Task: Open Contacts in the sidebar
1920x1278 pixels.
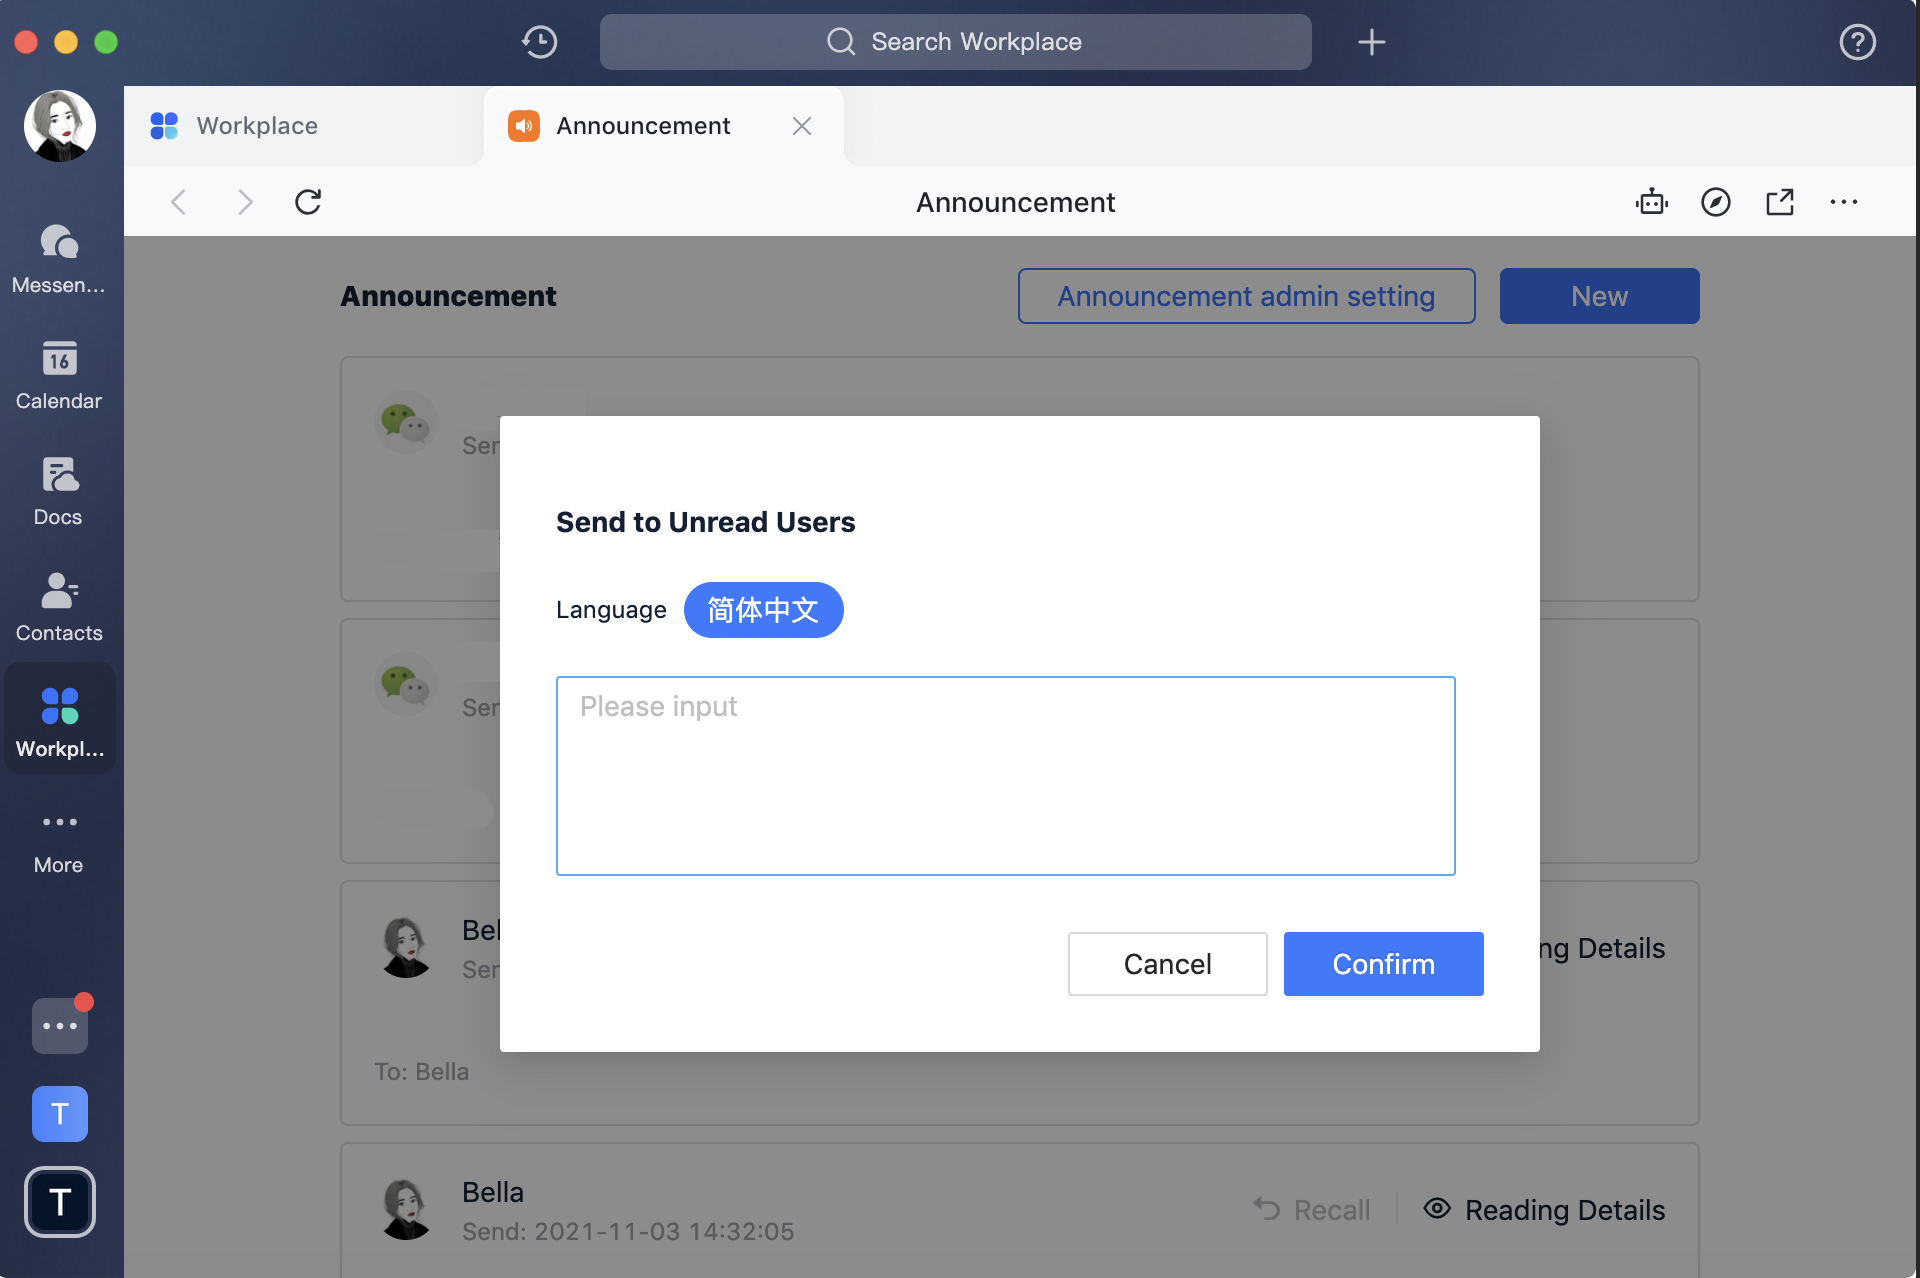Action: [x=59, y=605]
